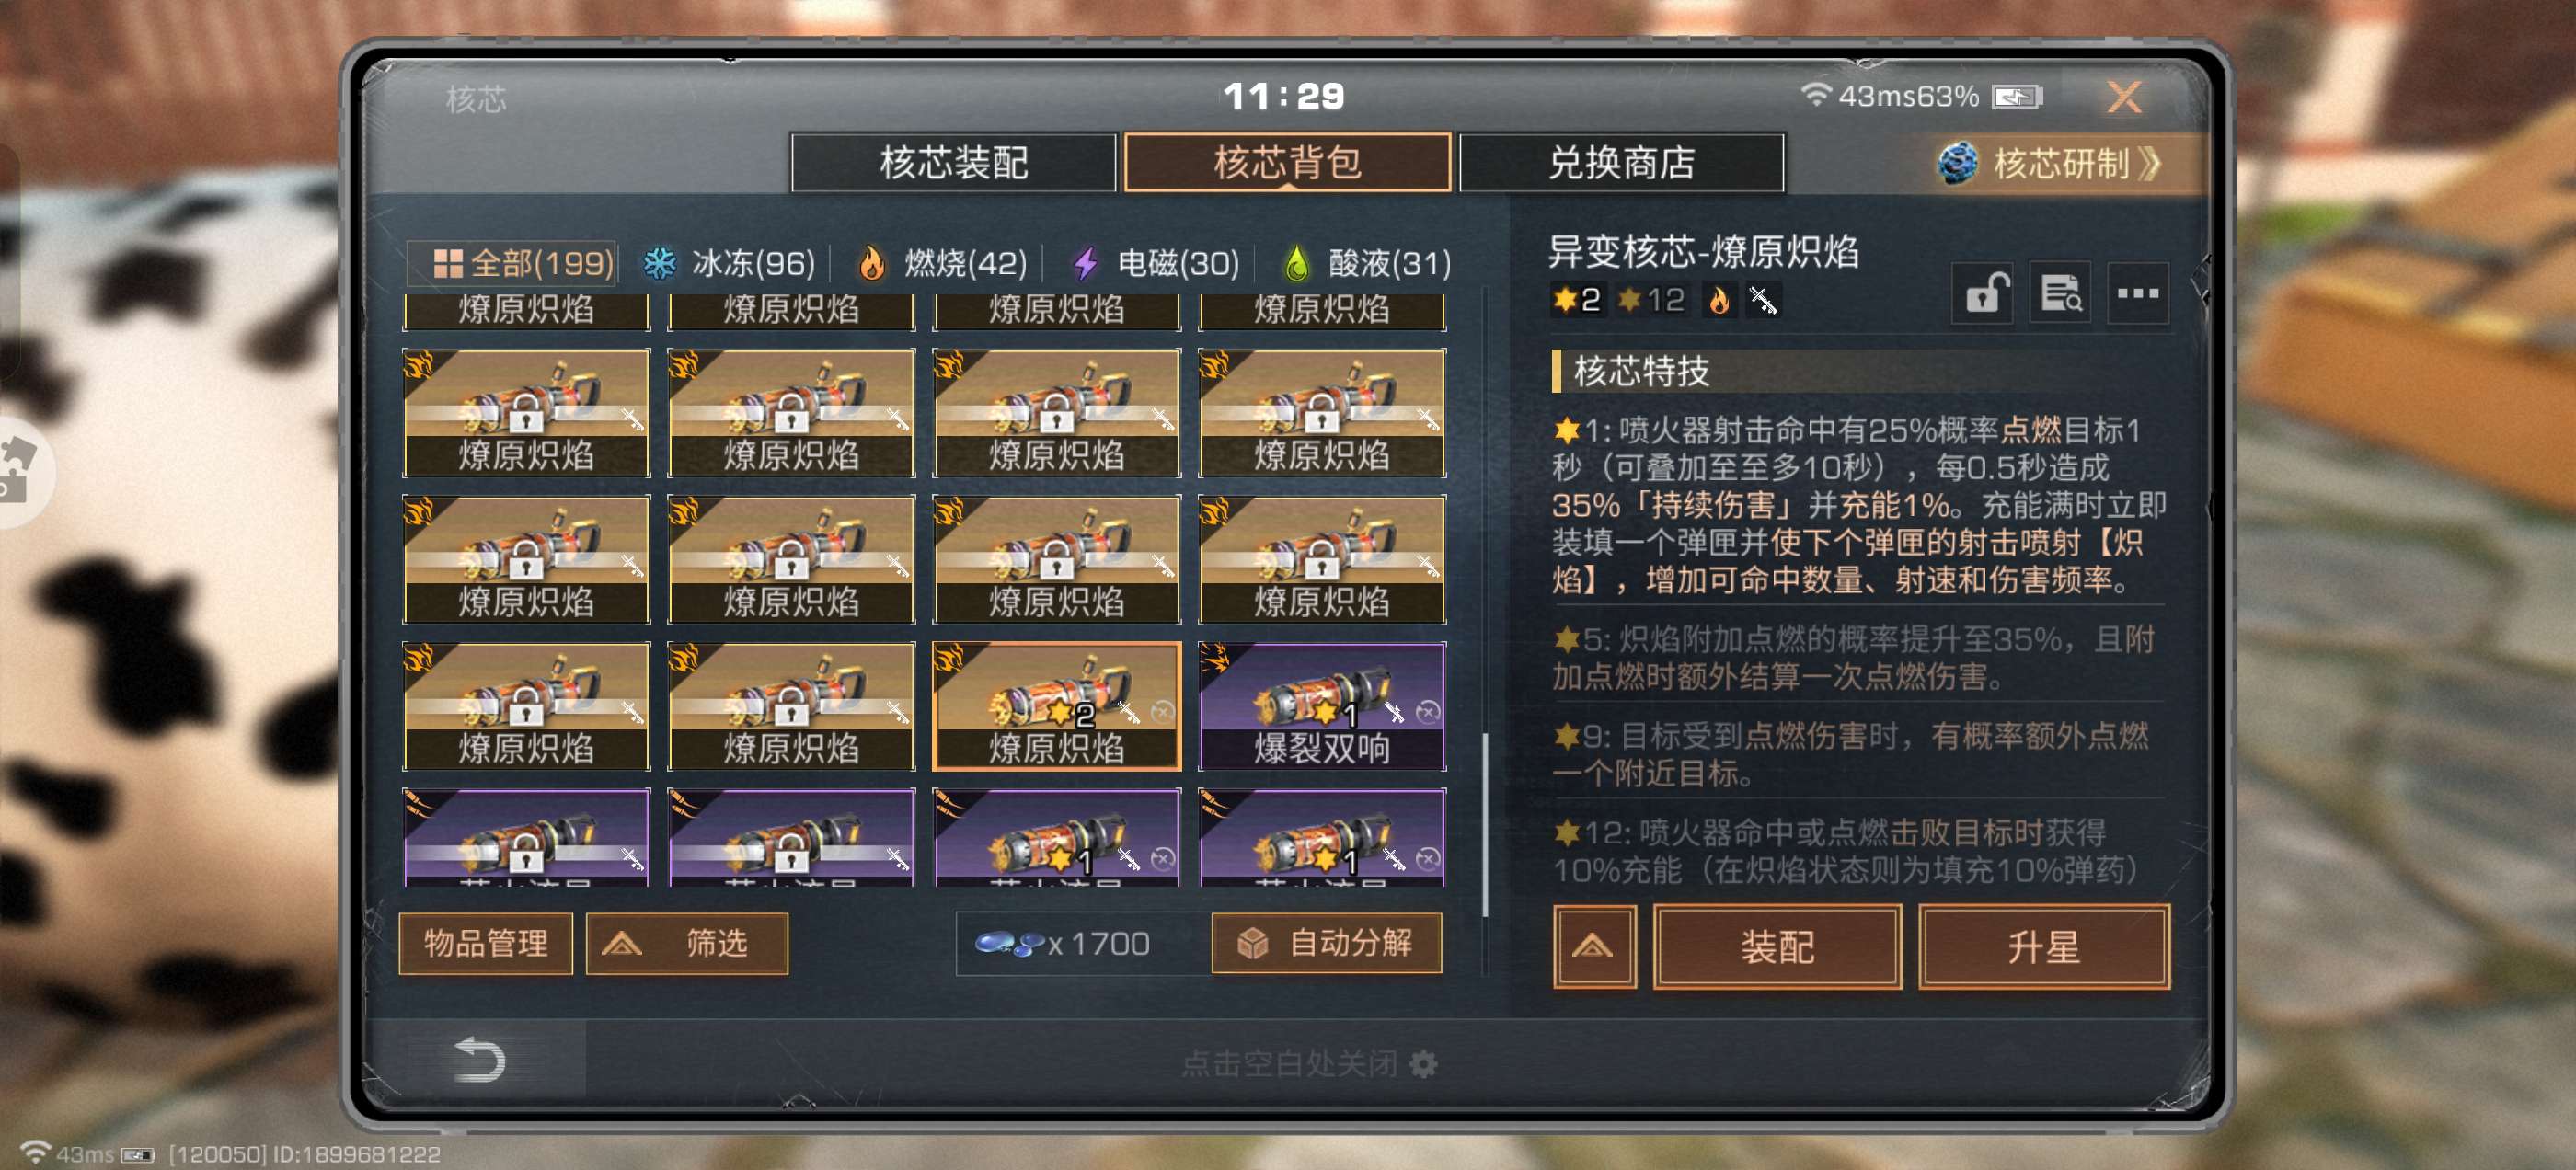Switch to the 核芯装配 tab
Image resolution: width=2576 pixels, height=1170 pixels.
tap(953, 162)
